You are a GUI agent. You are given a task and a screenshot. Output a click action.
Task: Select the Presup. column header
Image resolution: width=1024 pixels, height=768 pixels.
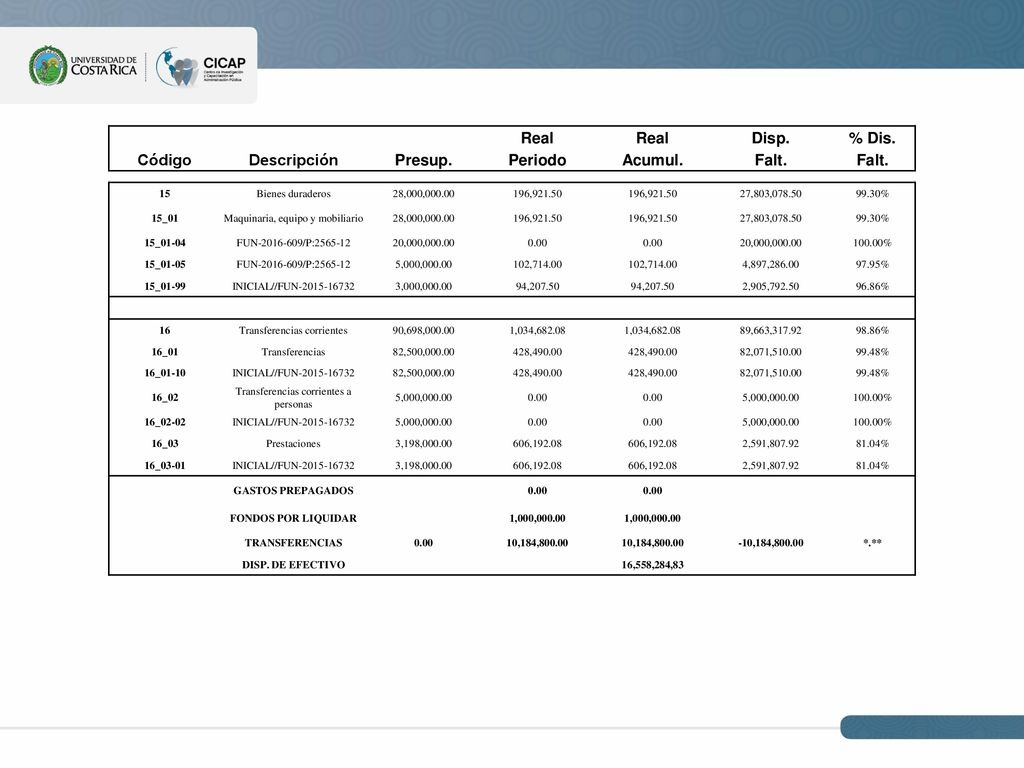click(x=423, y=160)
